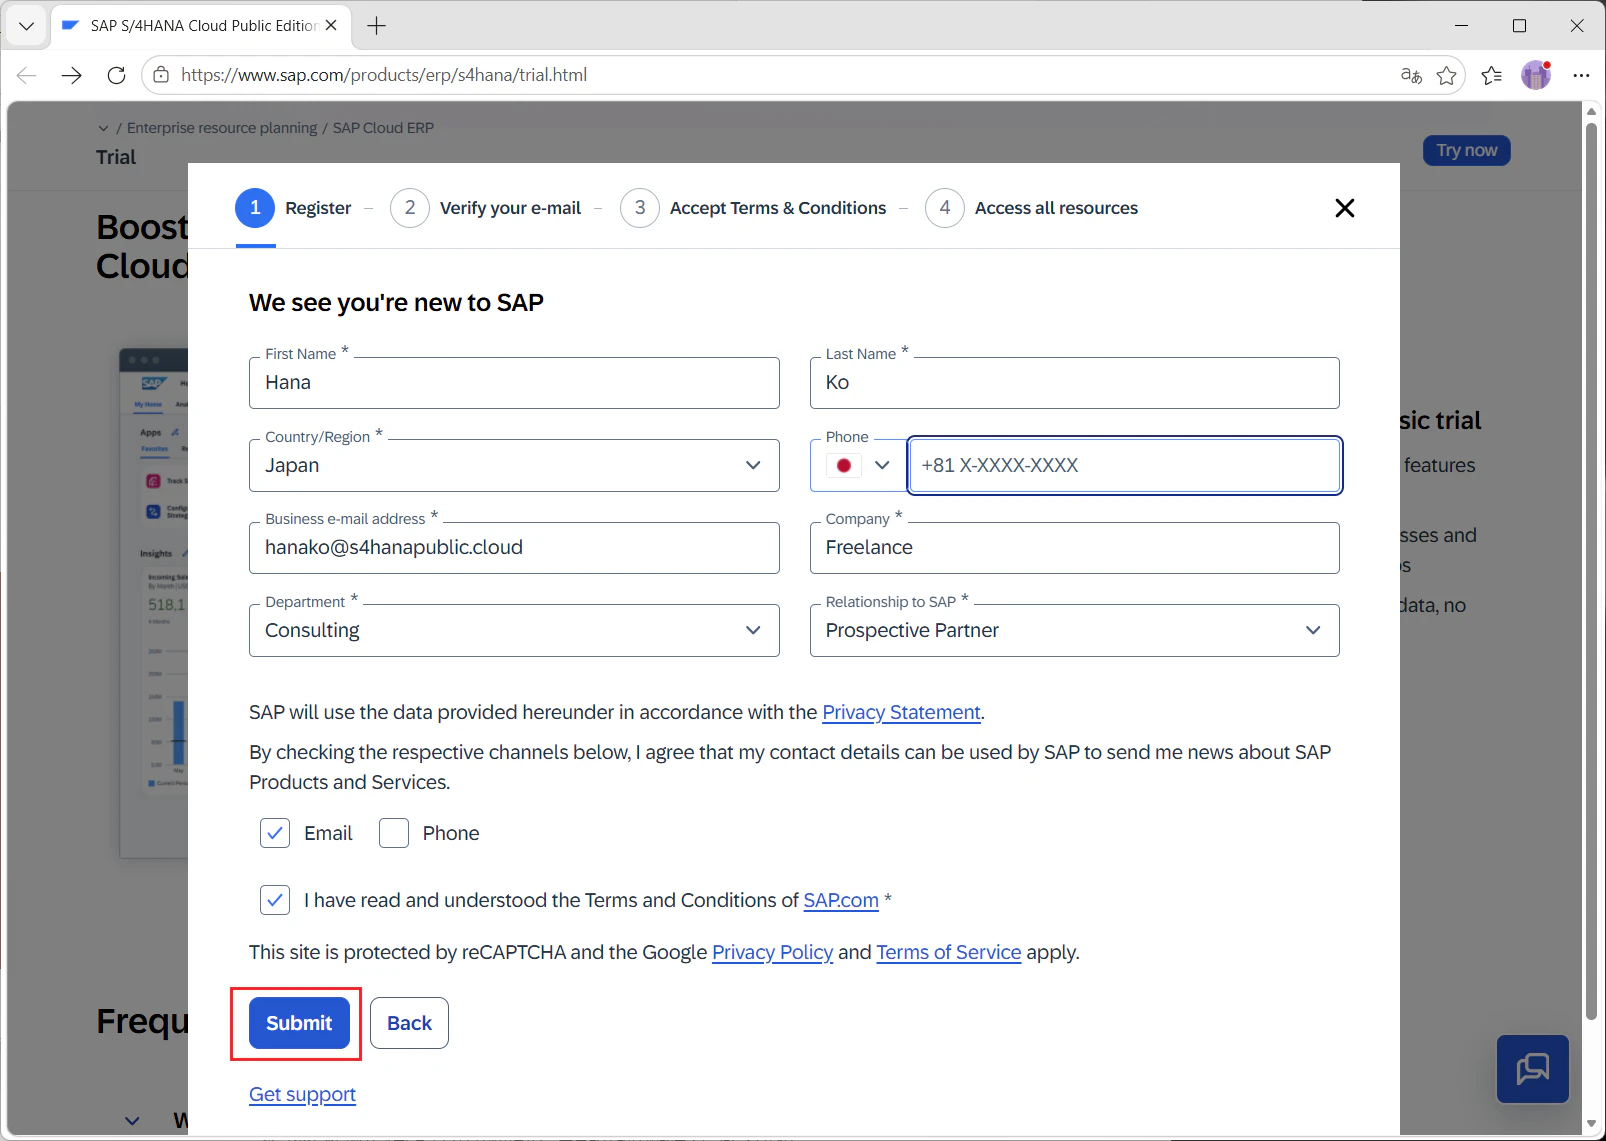Screen dimensions: 1606x1141
Task: Click the phone number input field
Action: pos(1125,466)
